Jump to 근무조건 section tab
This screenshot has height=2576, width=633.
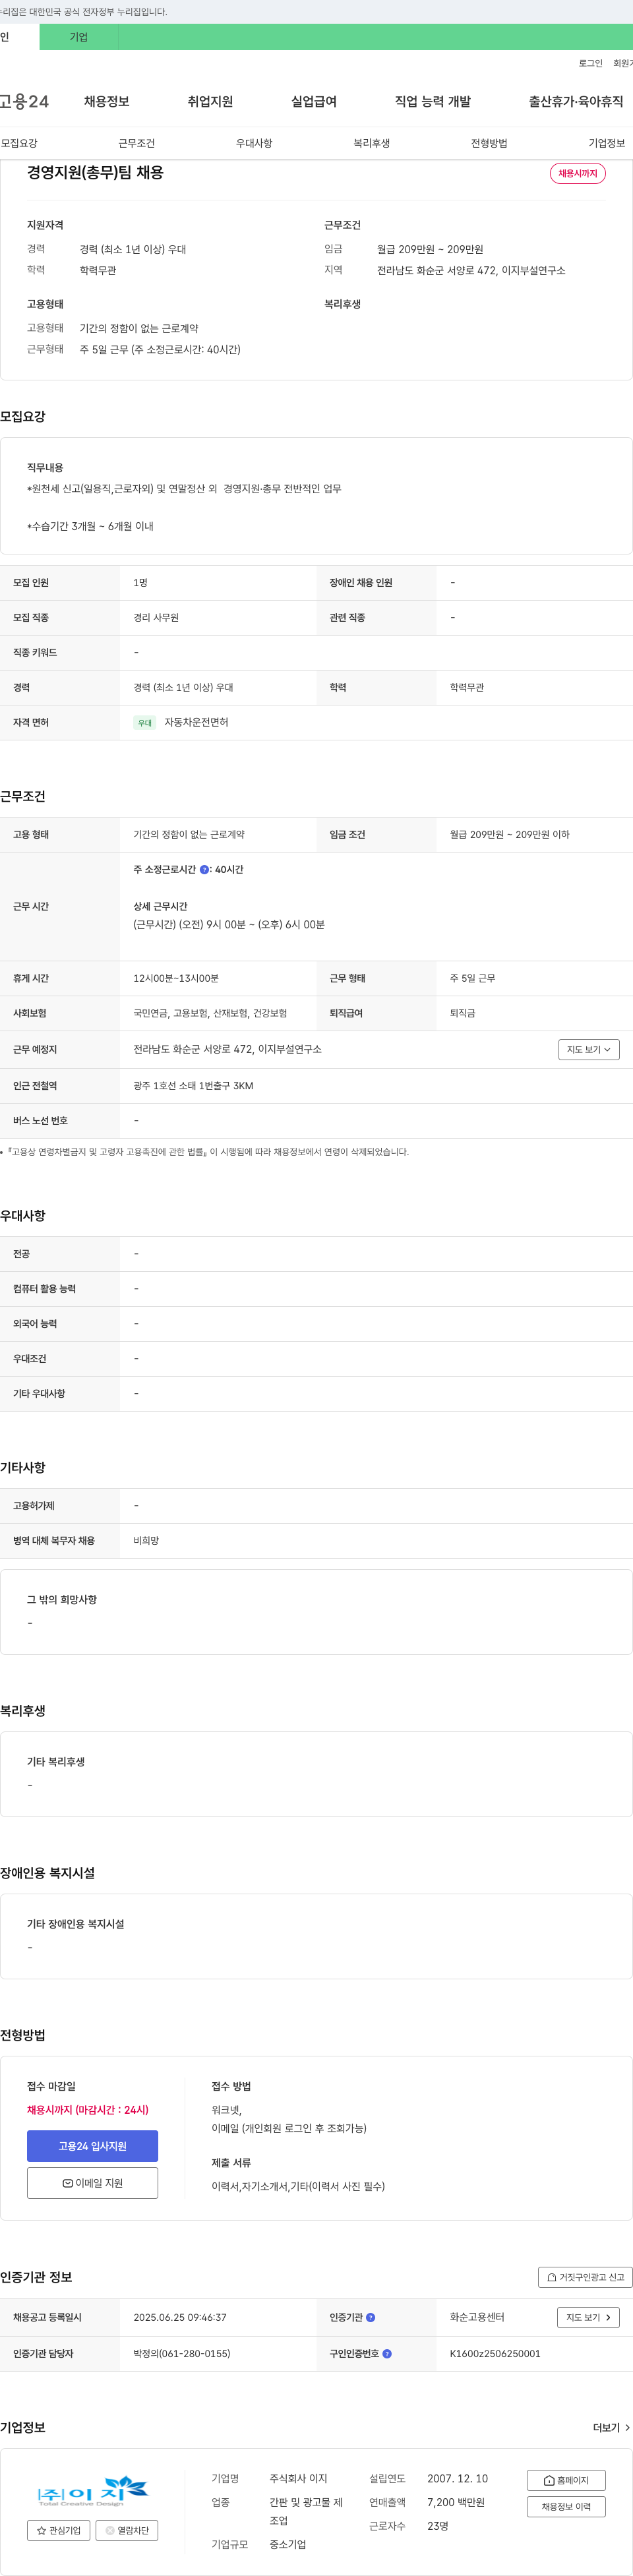click(136, 143)
